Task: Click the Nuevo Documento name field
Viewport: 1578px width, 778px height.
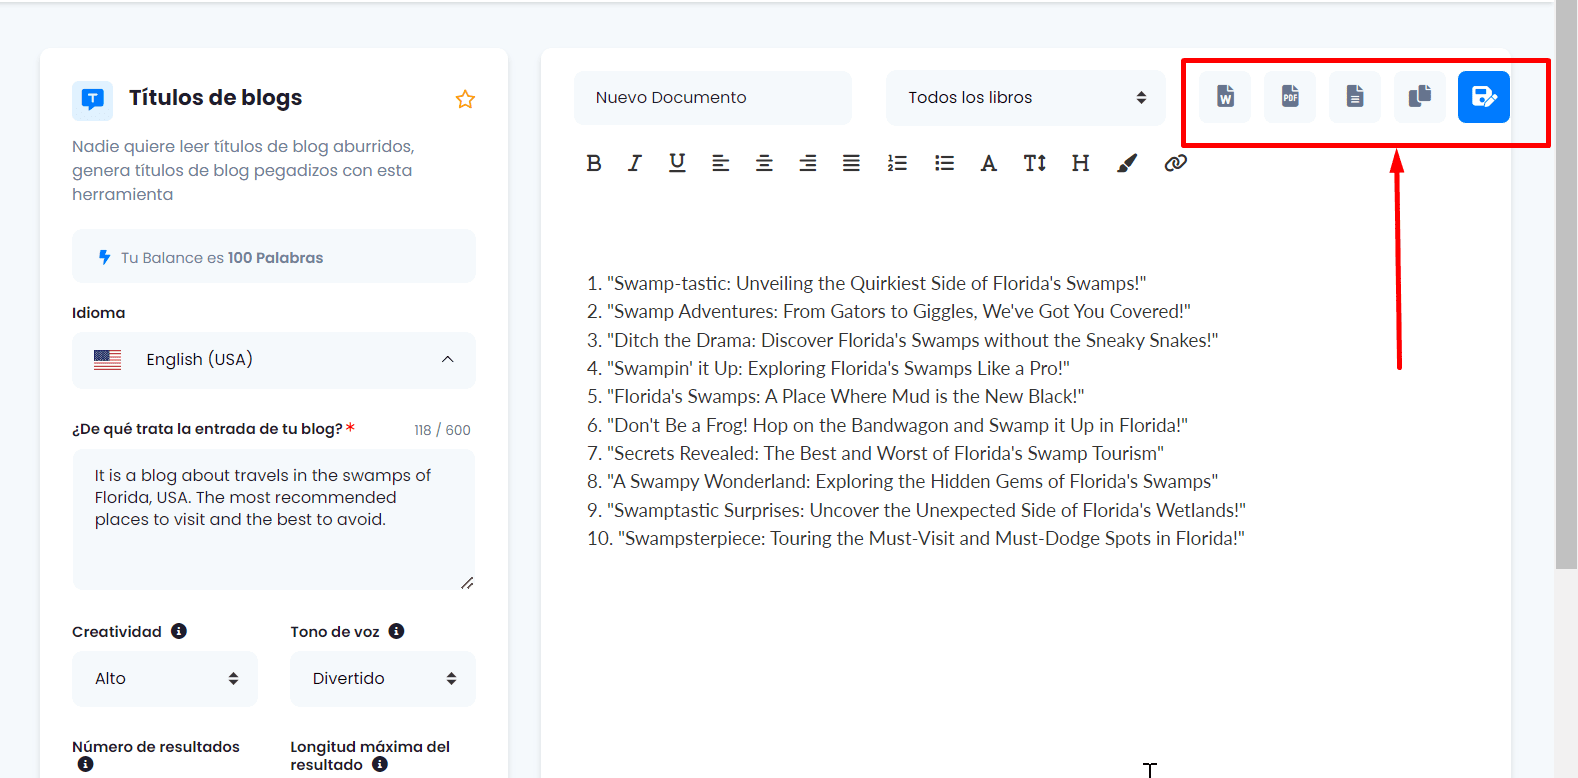Action: pos(712,98)
